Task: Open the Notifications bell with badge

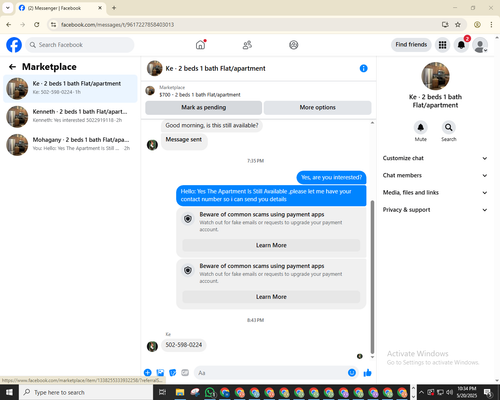Action: click(461, 45)
